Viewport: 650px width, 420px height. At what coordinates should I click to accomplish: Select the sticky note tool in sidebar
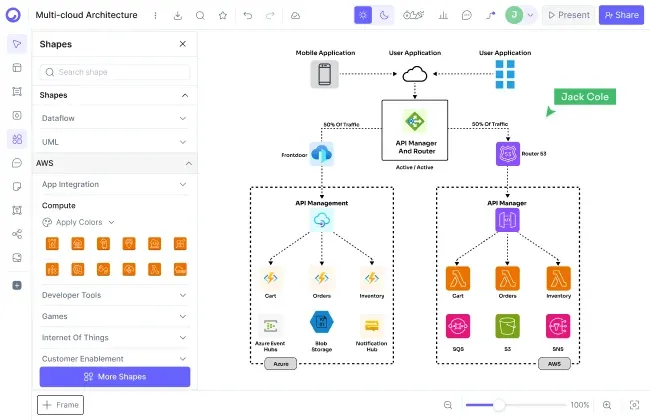point(17,187)
